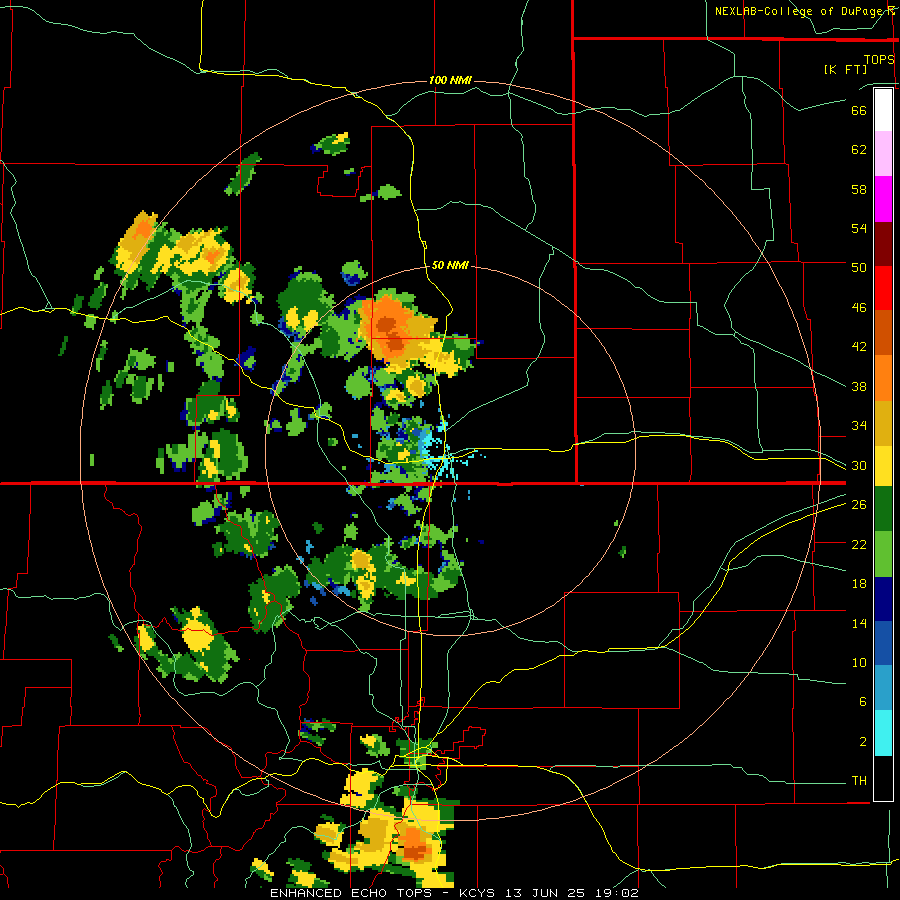Click the 38 legend scale label
Viewport: 900px width, 900px height.
(x=859, y=387)
